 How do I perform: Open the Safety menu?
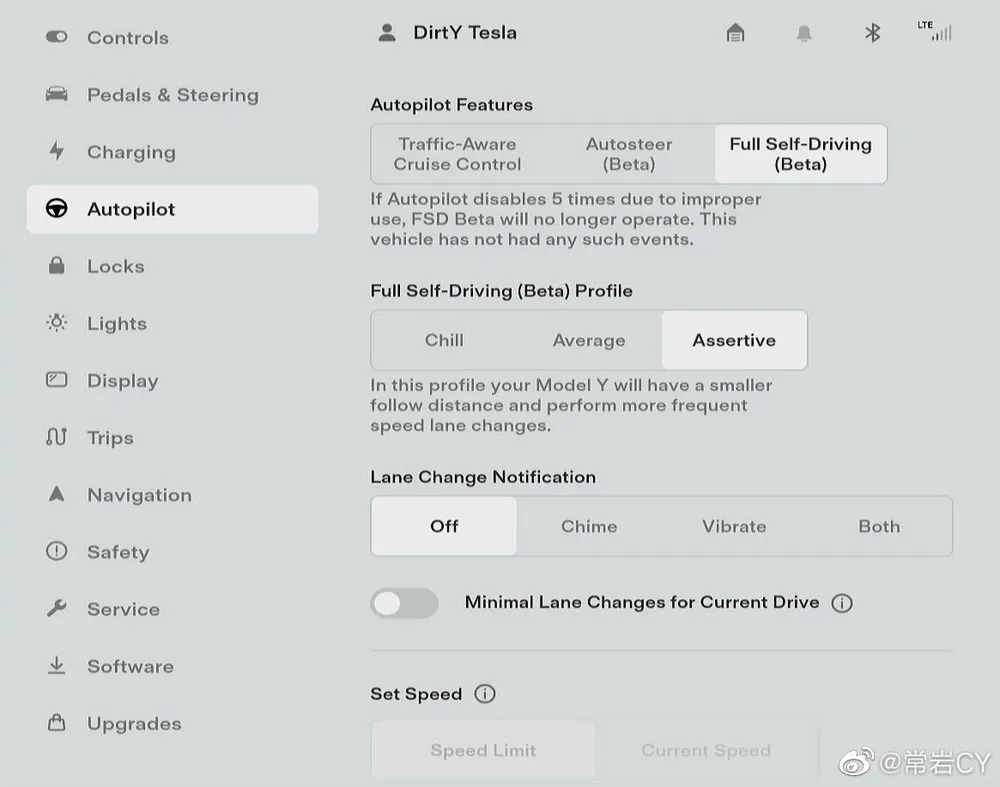click(x=172, y=552)
